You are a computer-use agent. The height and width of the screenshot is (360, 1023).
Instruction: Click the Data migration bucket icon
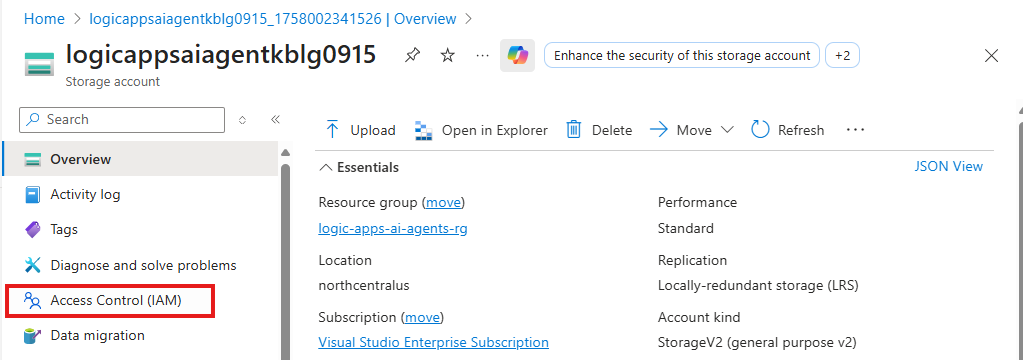[33, 336]
